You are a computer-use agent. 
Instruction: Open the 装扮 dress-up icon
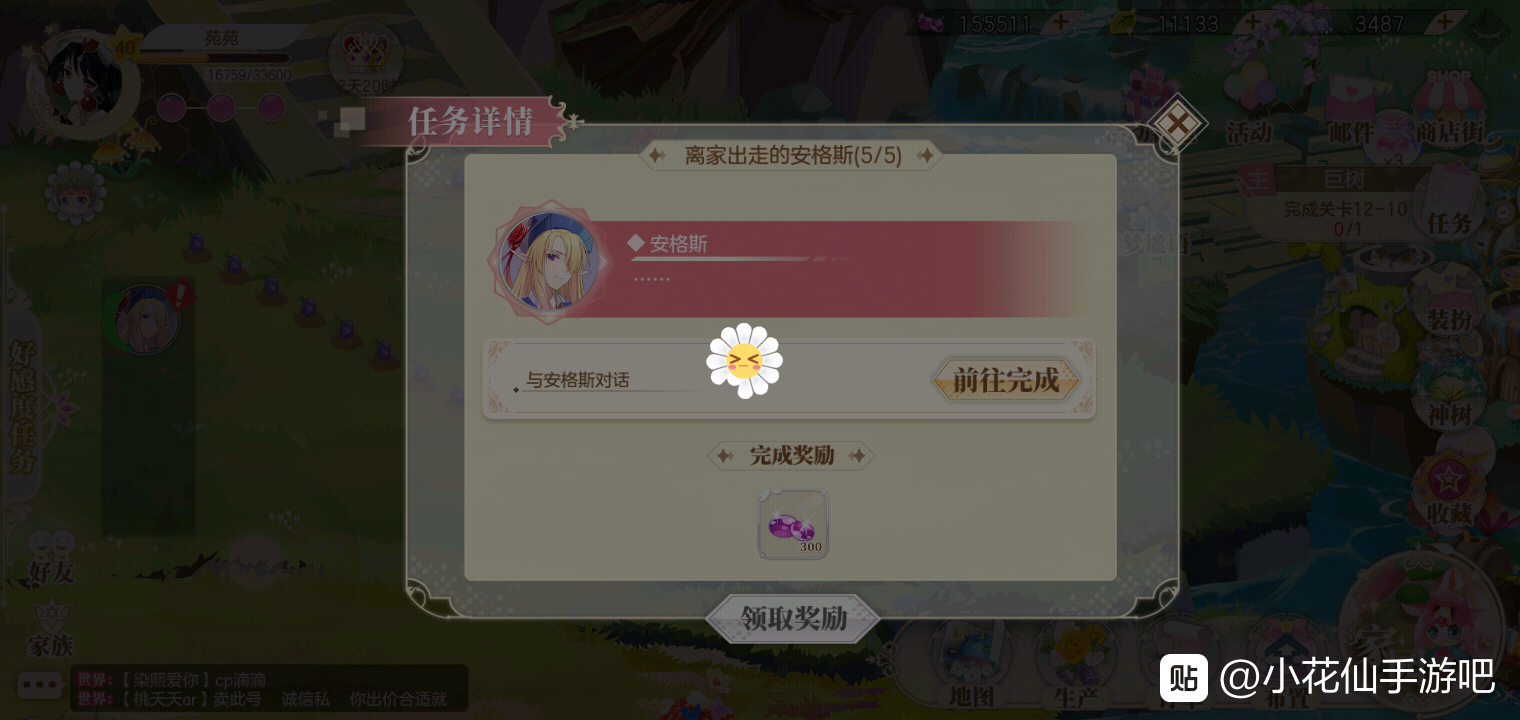click(x=1449, y=300)
